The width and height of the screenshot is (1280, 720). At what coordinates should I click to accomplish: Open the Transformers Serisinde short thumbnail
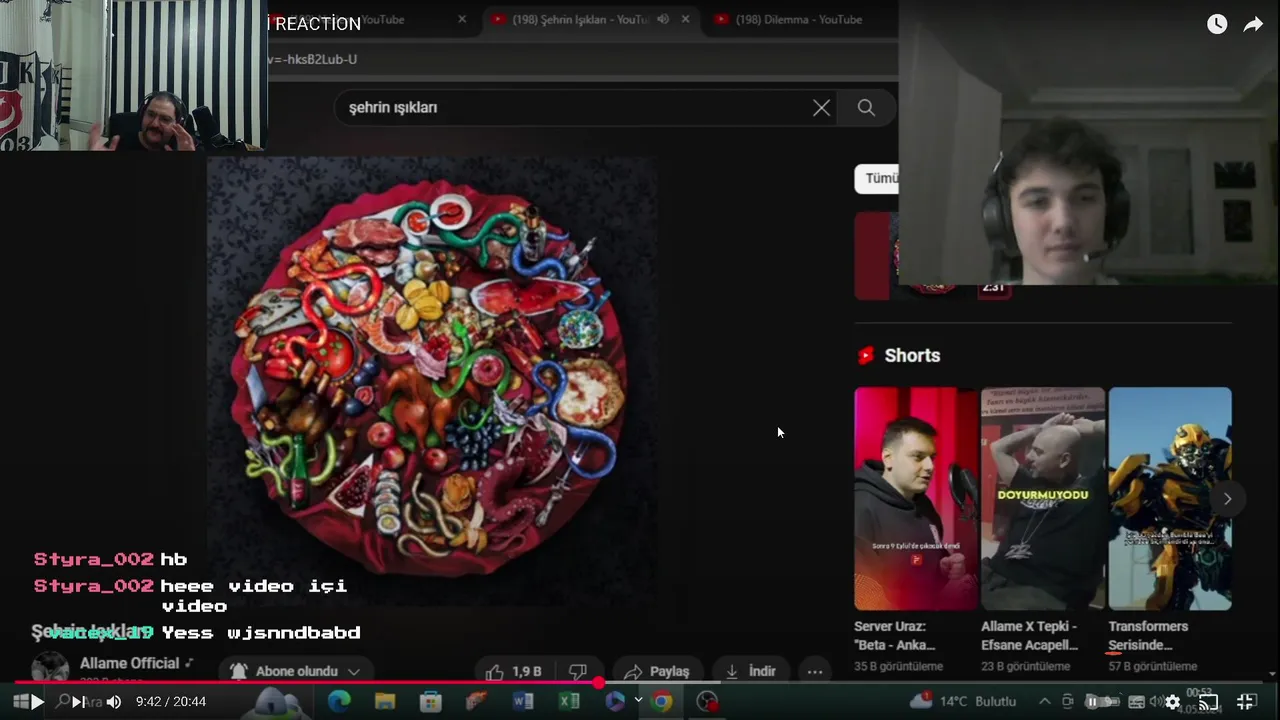1170,498
